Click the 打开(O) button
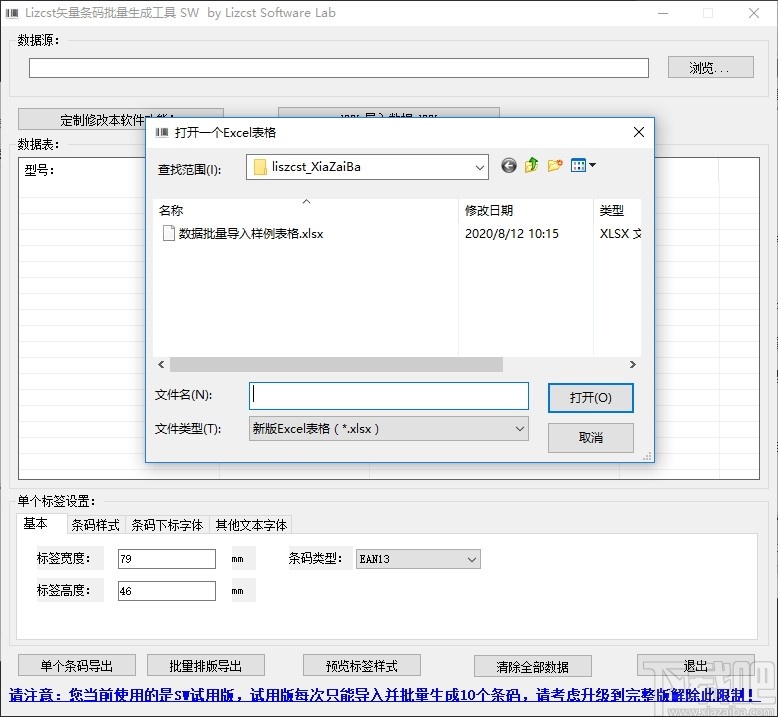 590,397
